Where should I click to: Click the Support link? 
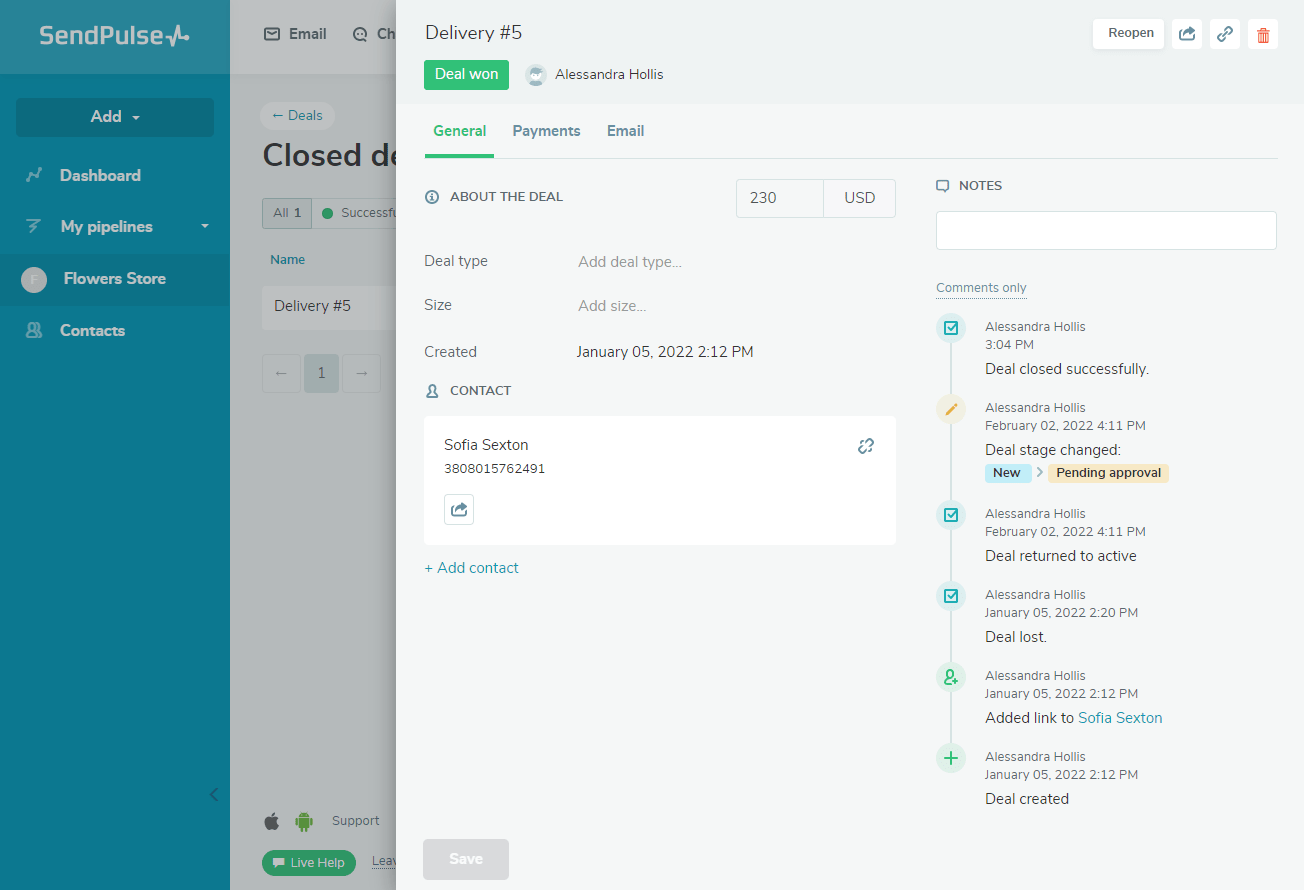(356, 821)
